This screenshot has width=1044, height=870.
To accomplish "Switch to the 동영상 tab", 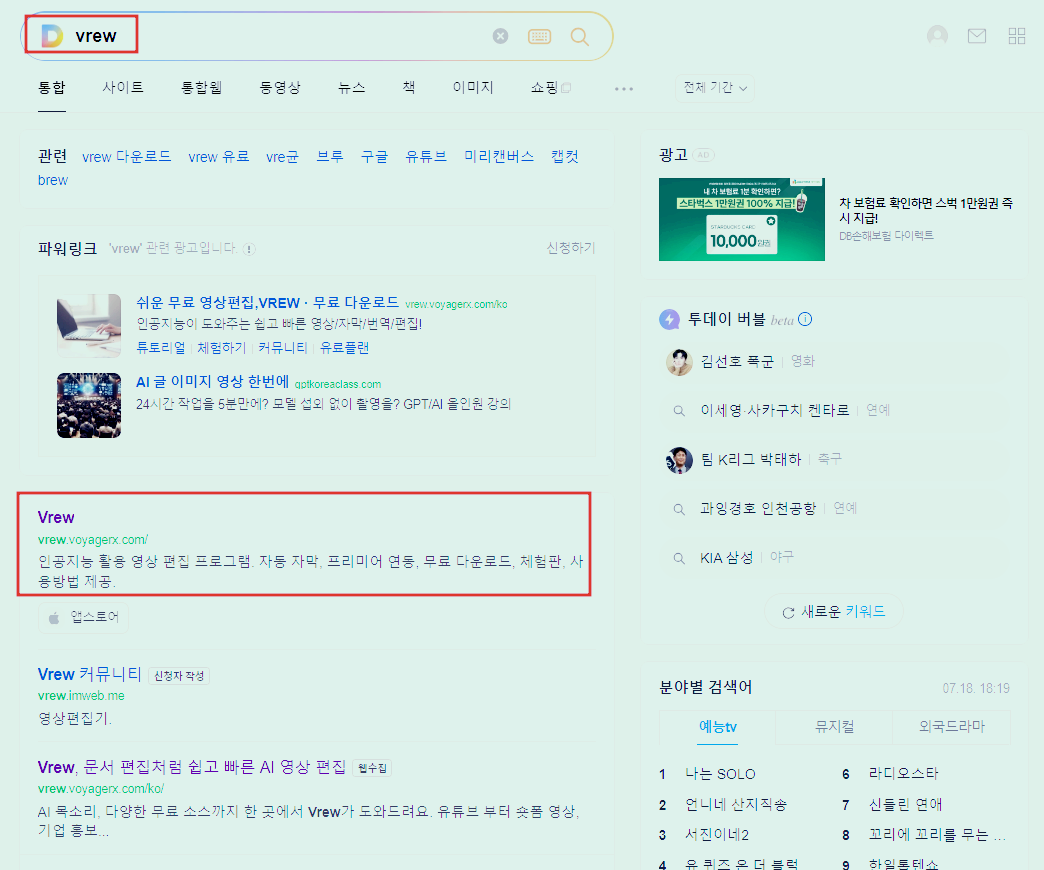I will click(x=280, y=87).
